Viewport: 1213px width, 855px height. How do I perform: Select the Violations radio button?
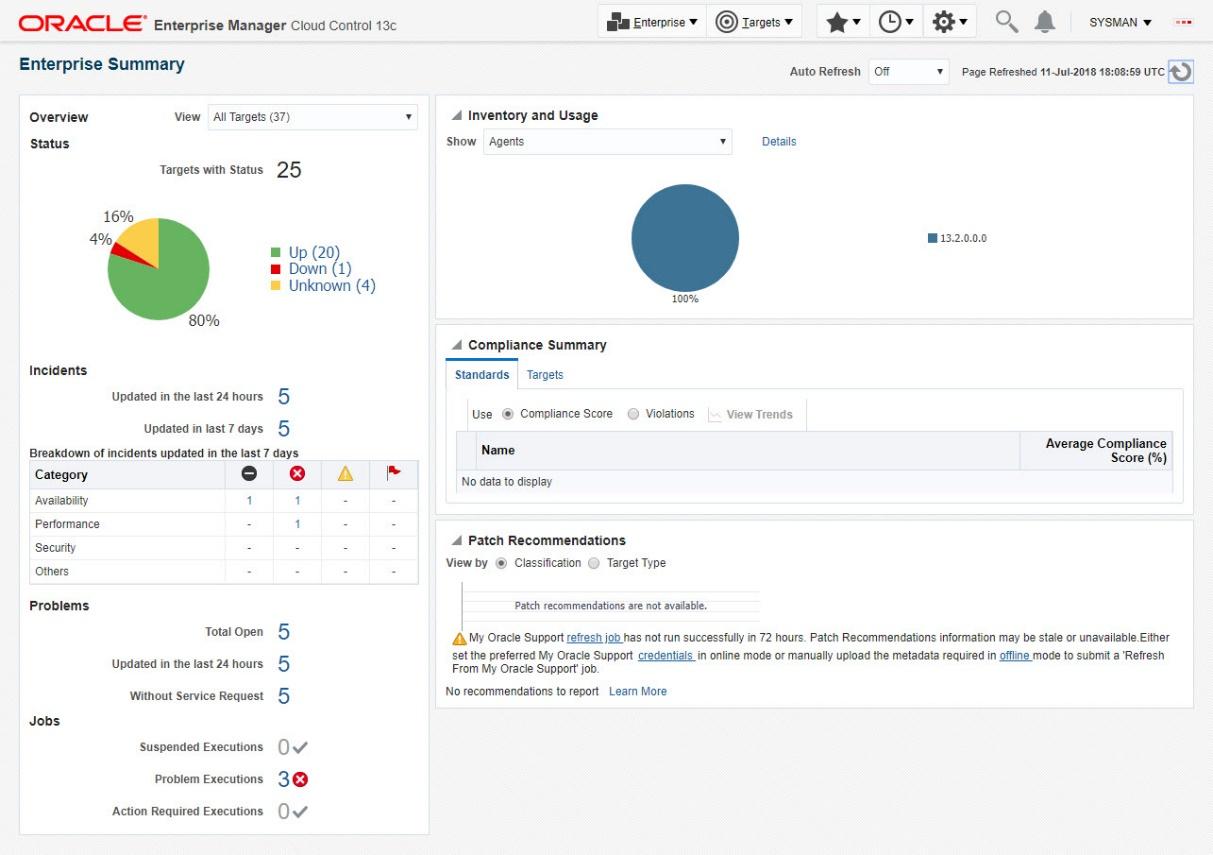point(633,414)
